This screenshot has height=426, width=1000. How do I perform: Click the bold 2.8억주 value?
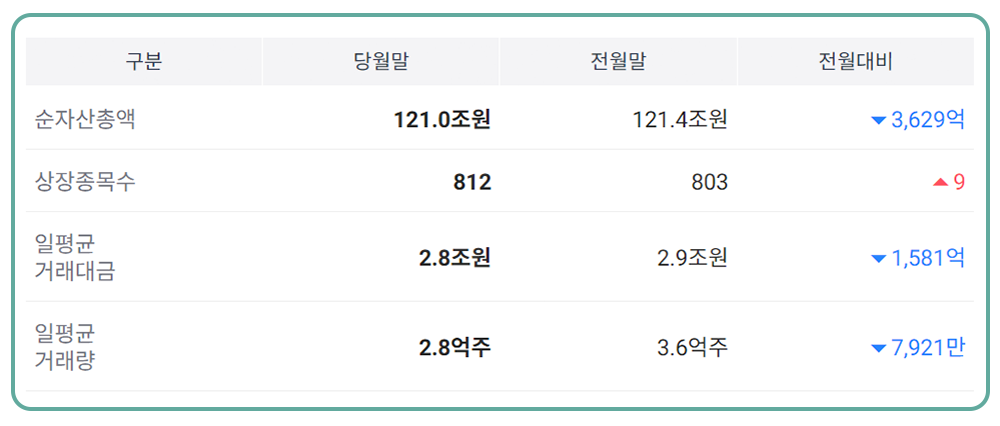click(x=455, y=348)
